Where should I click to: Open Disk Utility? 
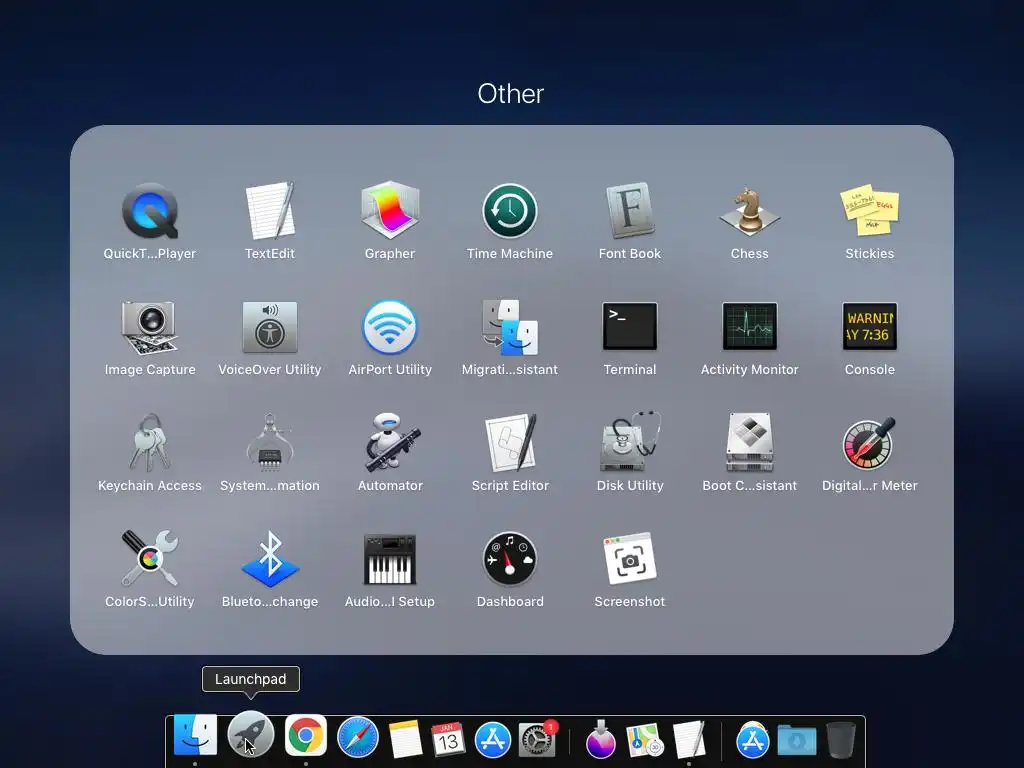point(630,442)
